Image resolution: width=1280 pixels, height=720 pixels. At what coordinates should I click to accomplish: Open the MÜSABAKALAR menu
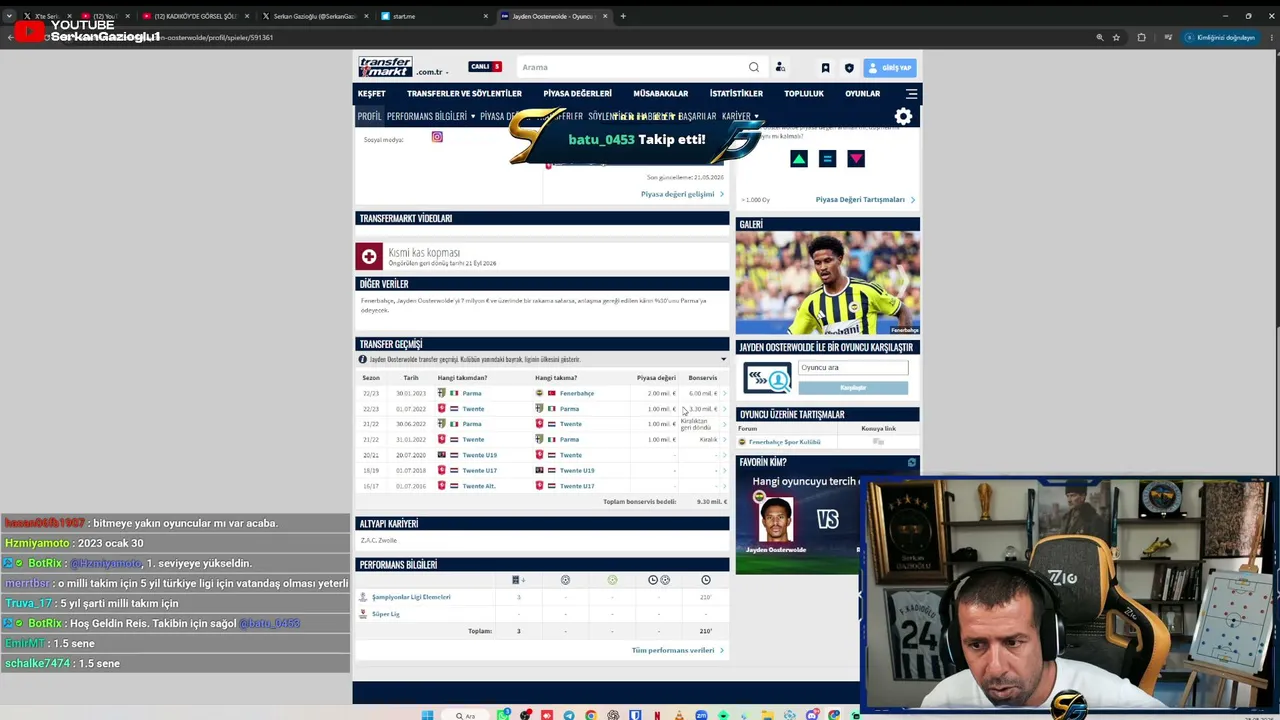tap(660, 94)
